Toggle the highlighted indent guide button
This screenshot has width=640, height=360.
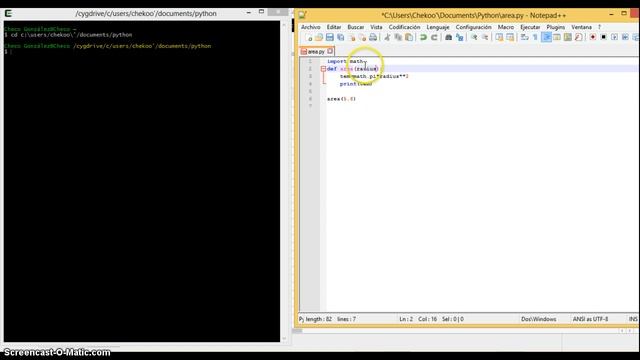tap(546, 38)
